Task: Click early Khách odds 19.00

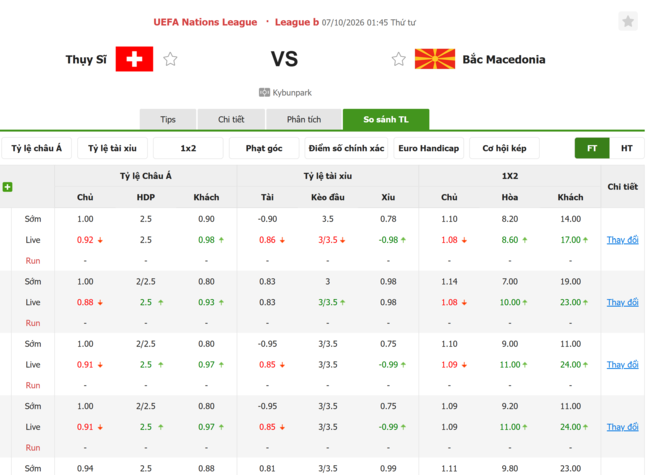Action: pos(570,281)
